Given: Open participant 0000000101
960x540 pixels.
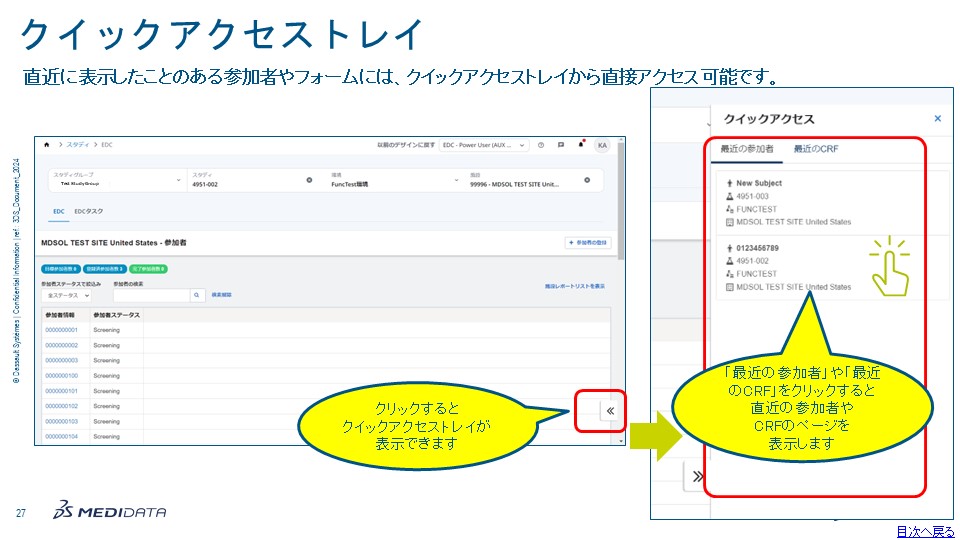Looking at the screenshot, I should (x=61, y=391).
